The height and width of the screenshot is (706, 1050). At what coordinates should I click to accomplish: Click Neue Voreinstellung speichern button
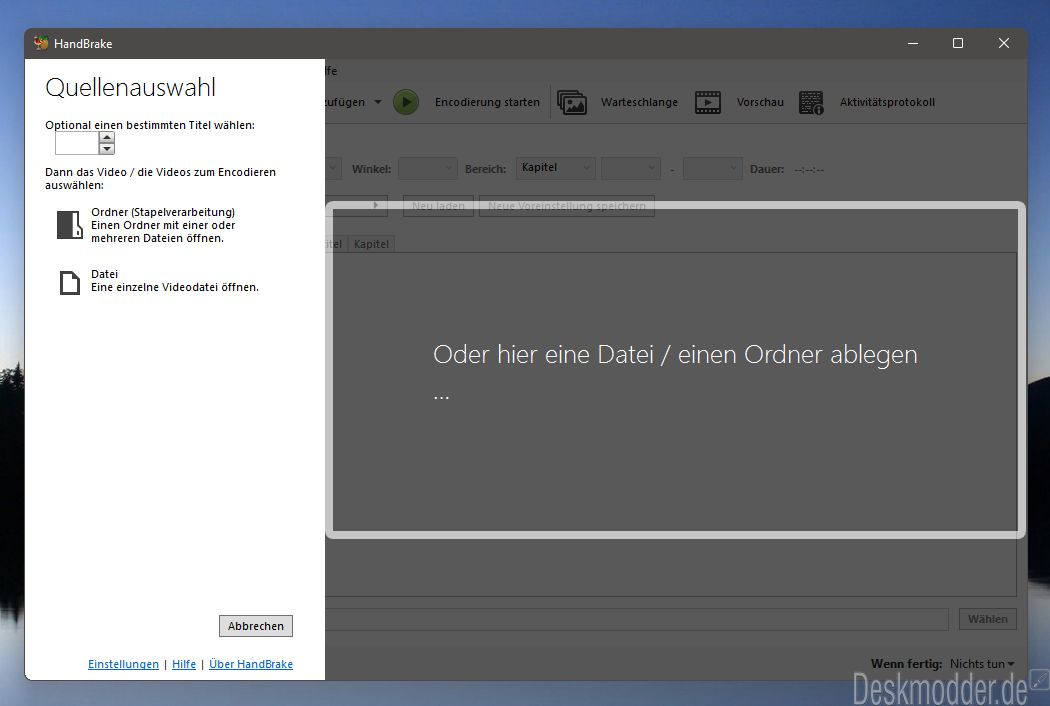(567, 206)
